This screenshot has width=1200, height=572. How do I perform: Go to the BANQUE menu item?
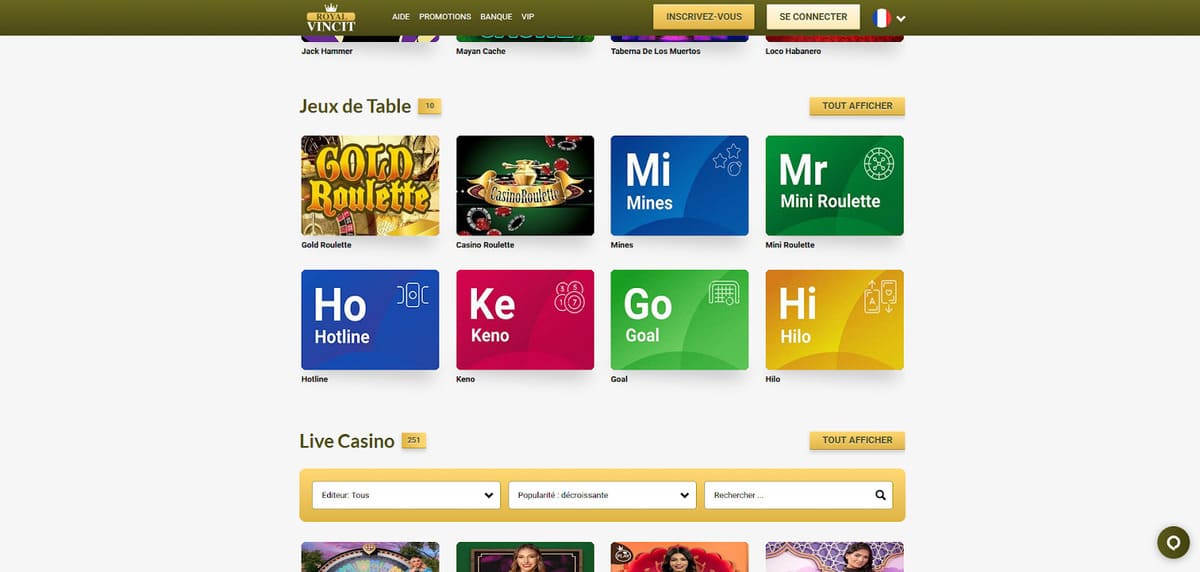pyautogui.click(x=496, y=17)
